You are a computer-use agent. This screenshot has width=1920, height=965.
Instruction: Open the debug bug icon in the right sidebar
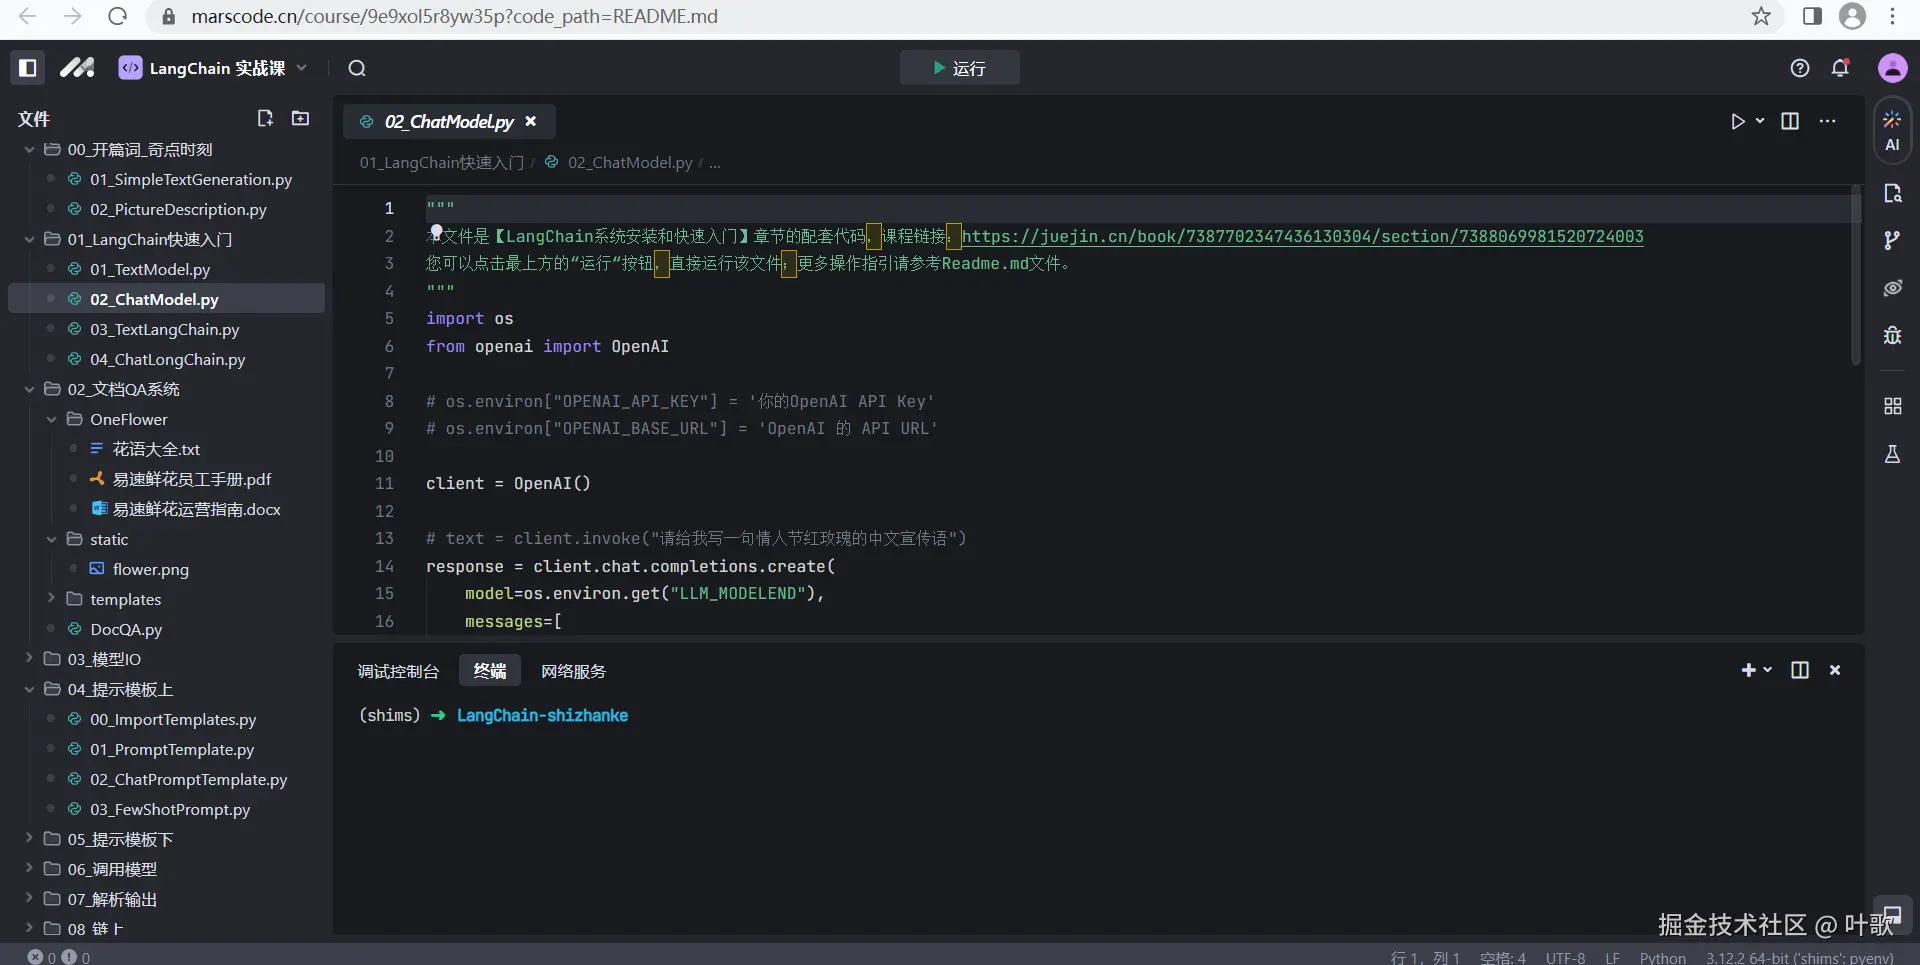pyautogui.click(x=1892, y=335)
